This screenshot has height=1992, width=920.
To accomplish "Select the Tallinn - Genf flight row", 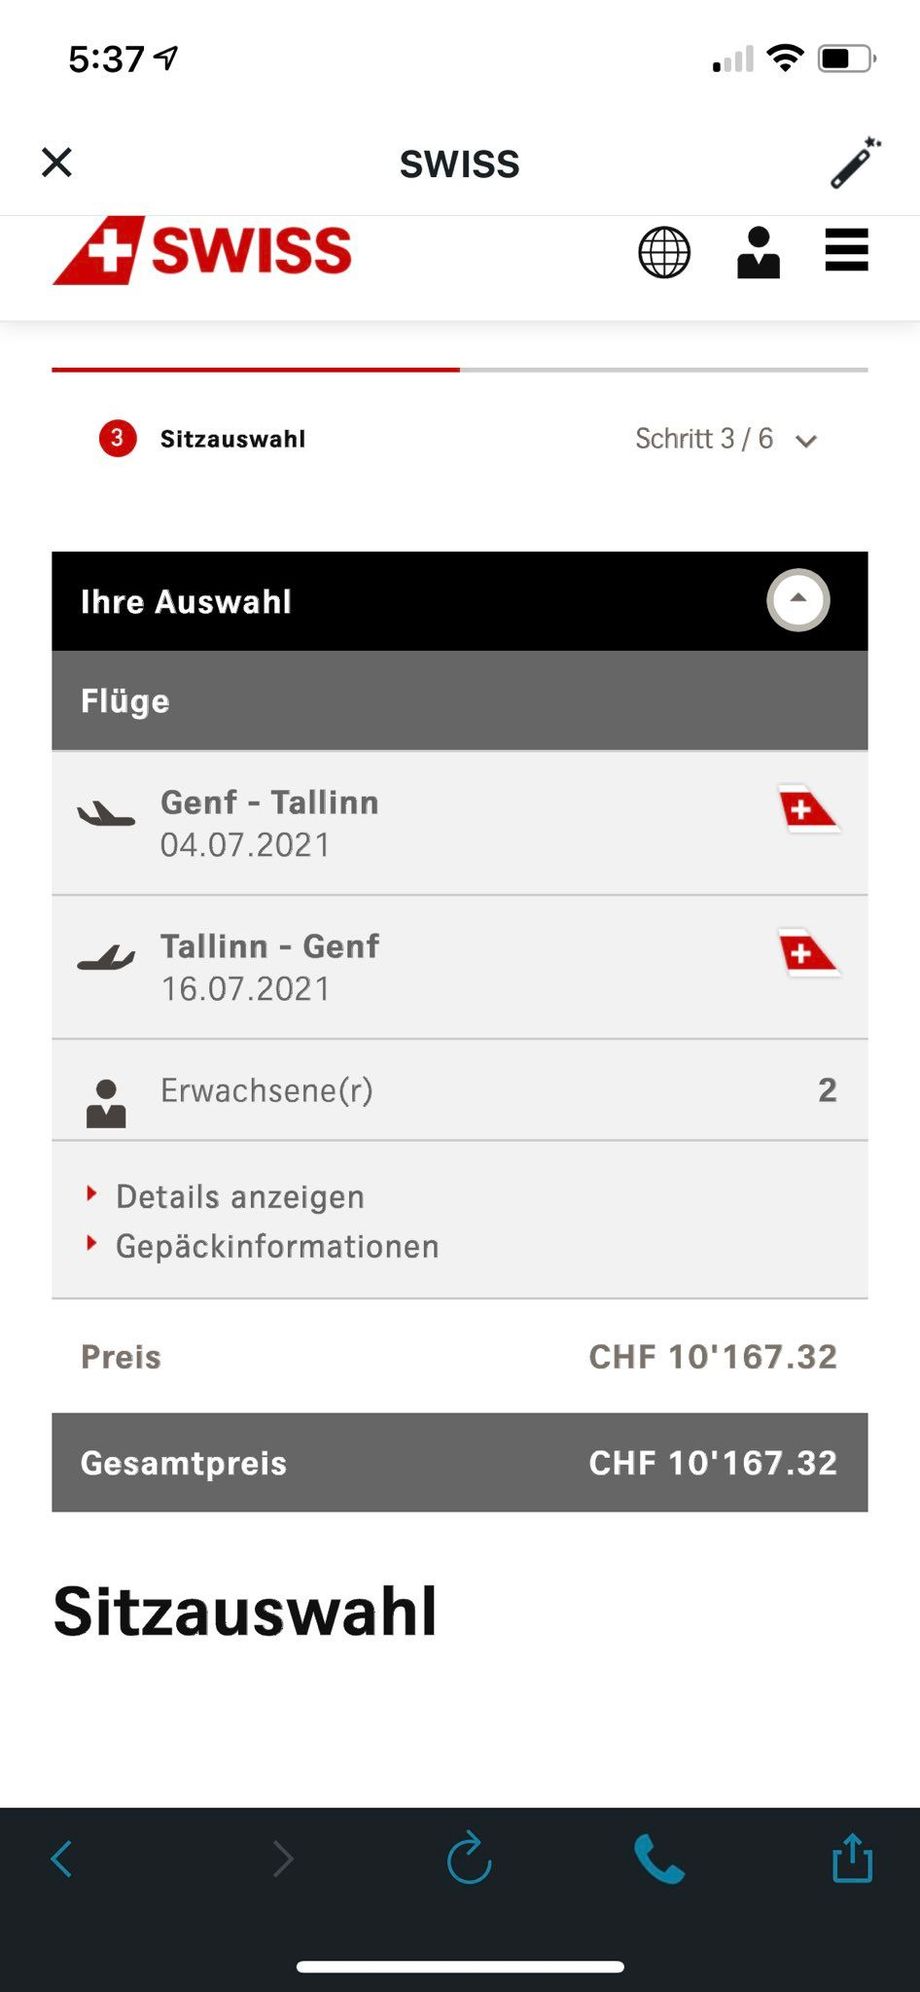I will [460, 967].
